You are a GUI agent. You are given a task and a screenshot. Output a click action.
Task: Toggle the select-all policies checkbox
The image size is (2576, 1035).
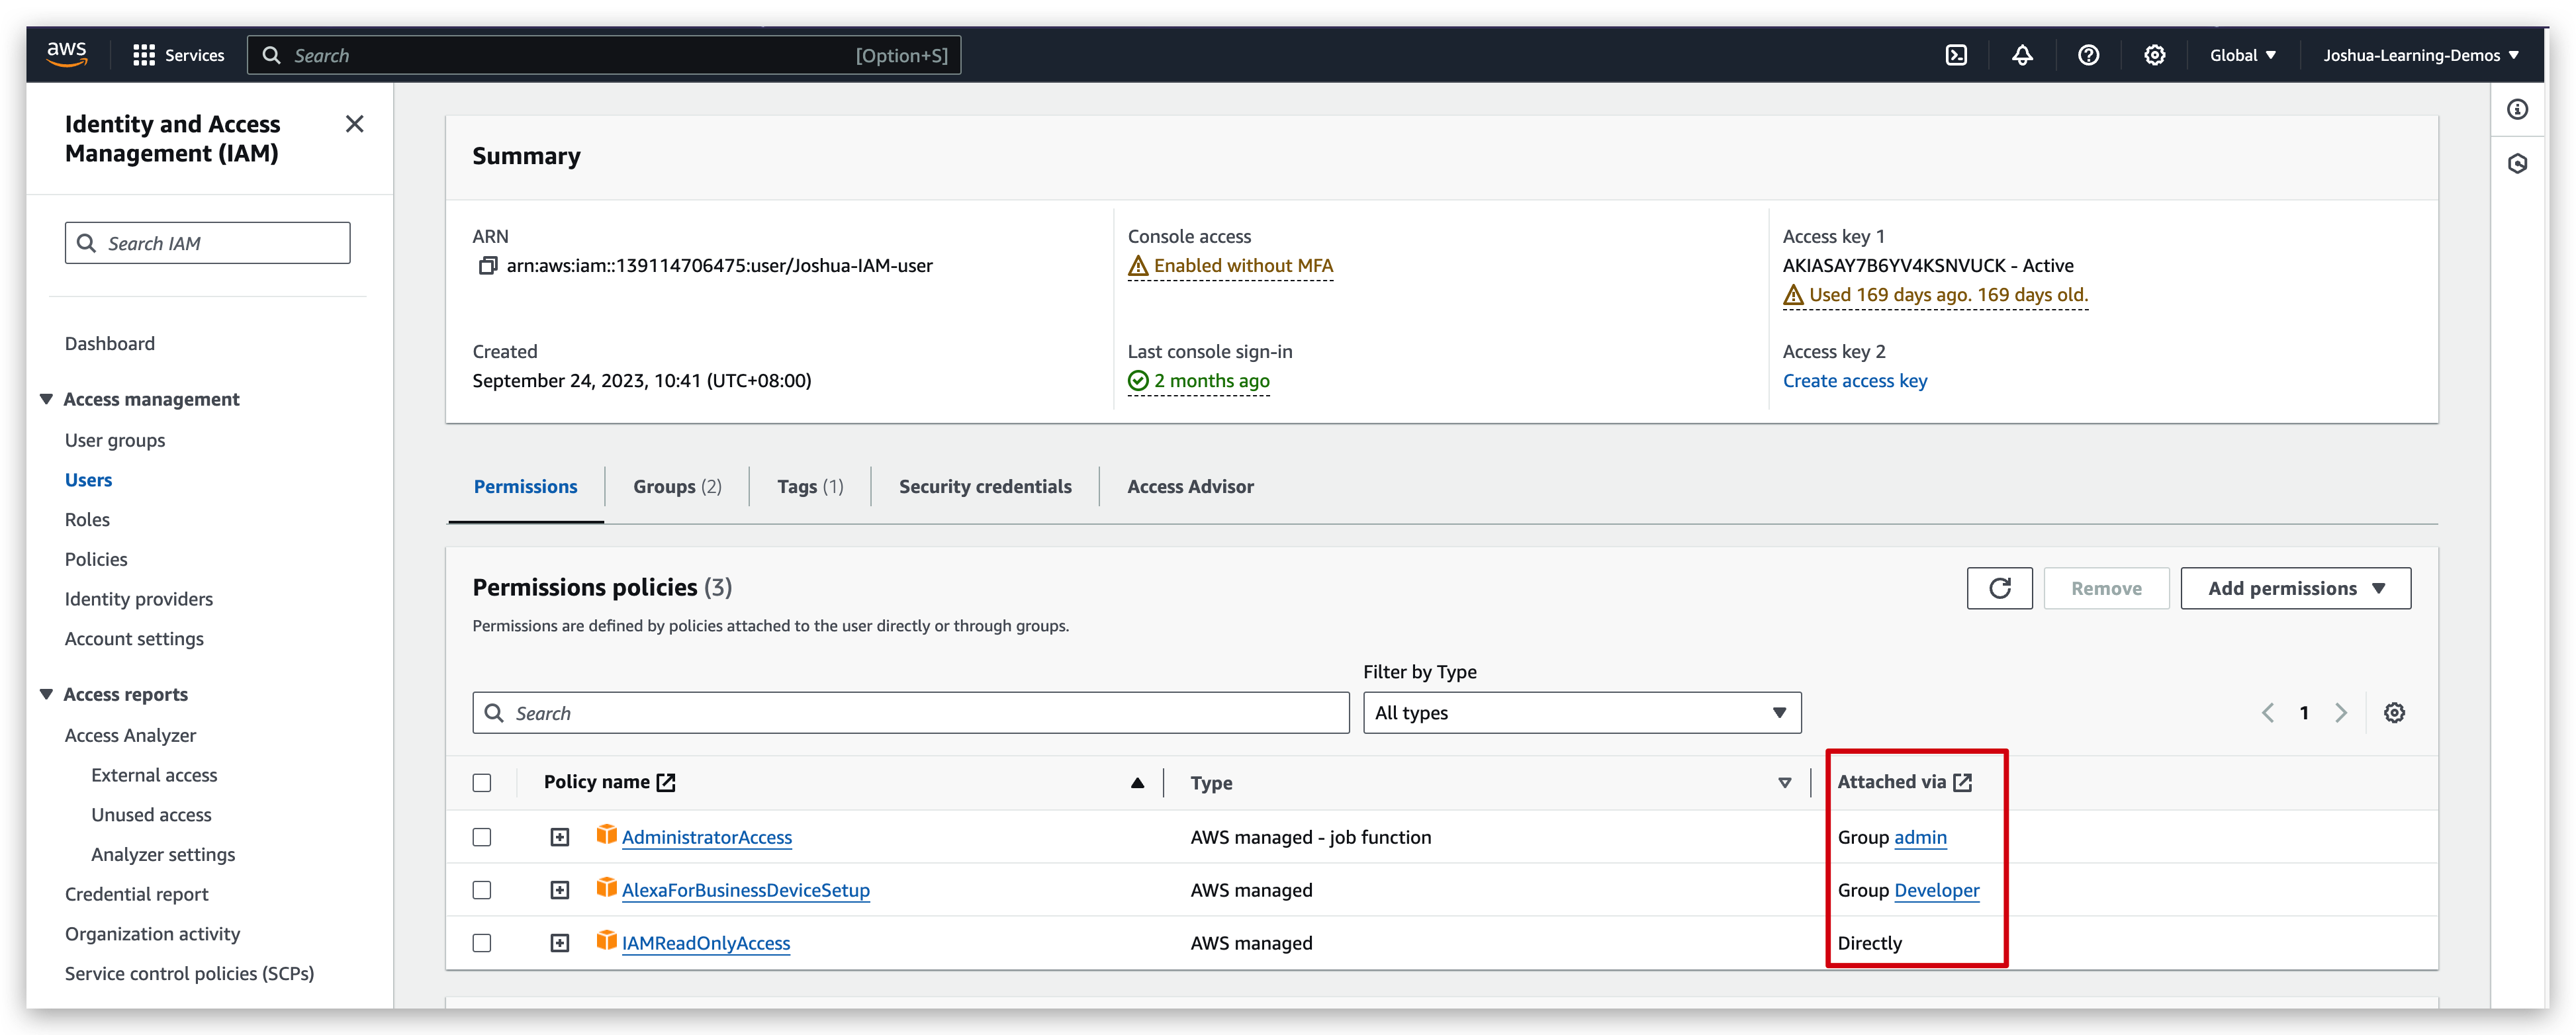tap(482, 783)
